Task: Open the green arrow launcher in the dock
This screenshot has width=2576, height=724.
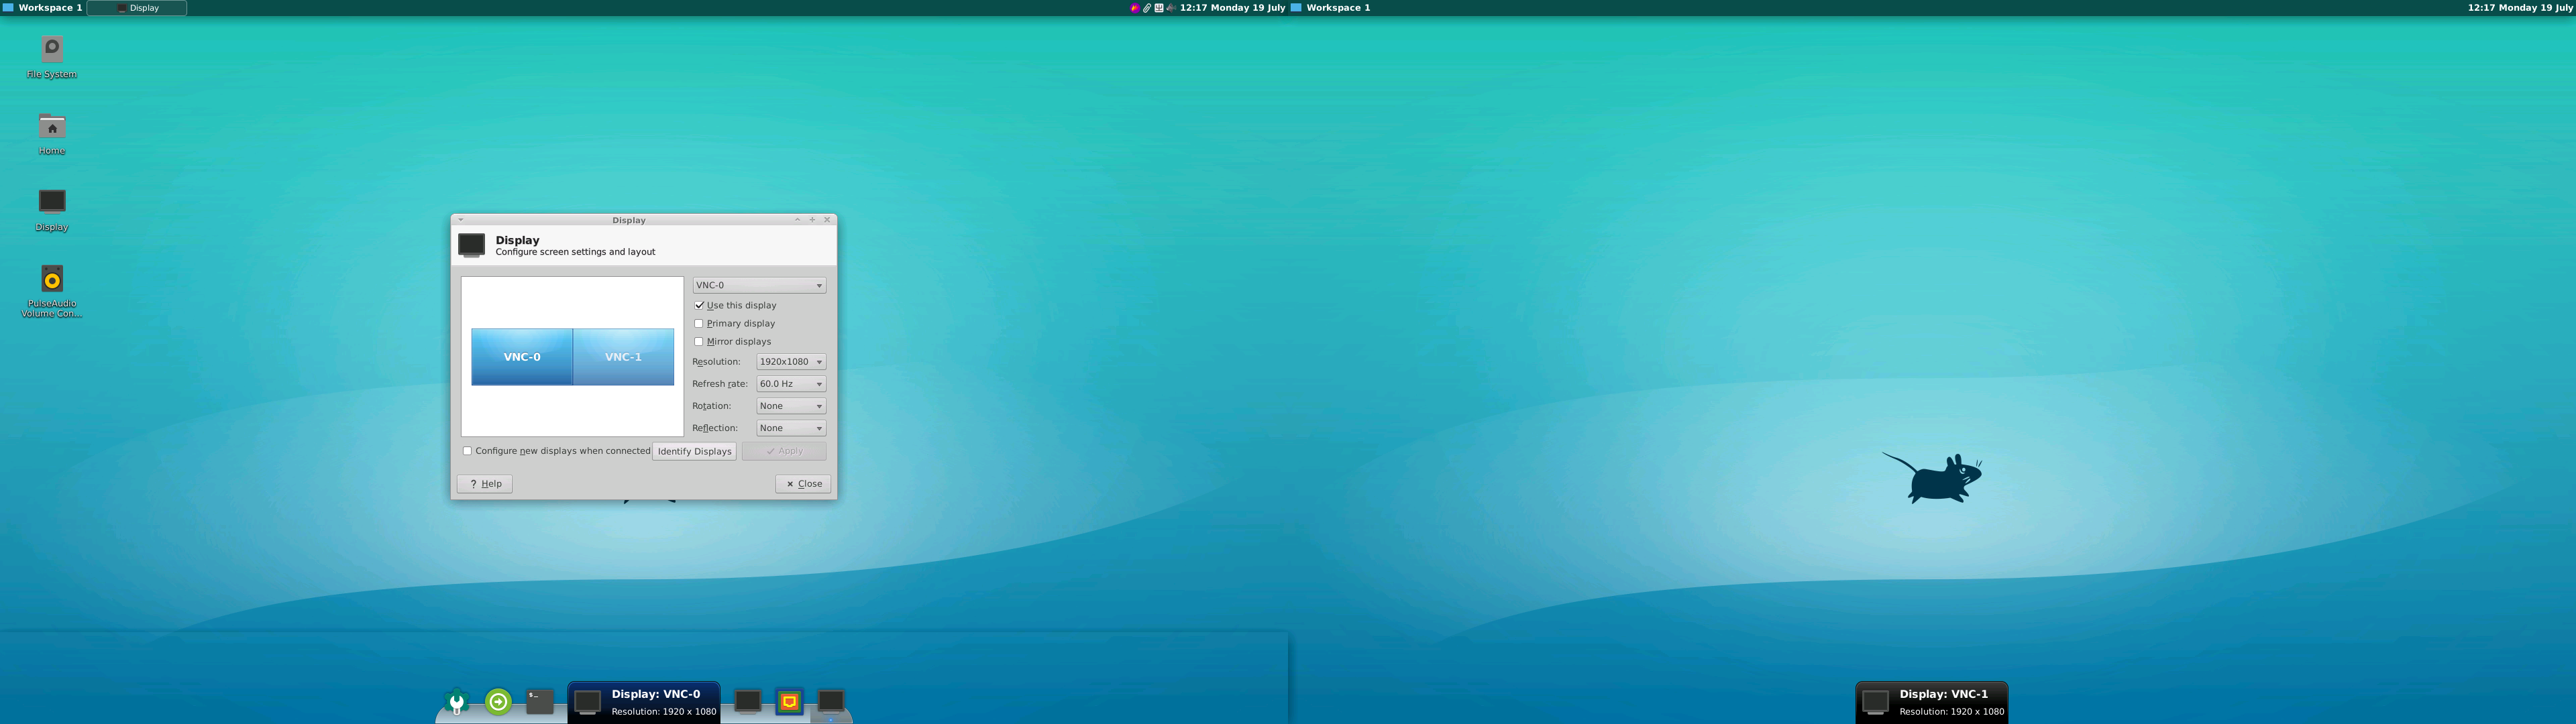Action: (497, 702)
